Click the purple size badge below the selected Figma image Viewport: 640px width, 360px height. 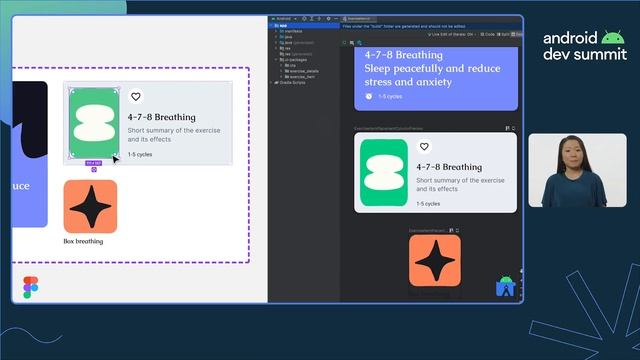coord(93,163)
